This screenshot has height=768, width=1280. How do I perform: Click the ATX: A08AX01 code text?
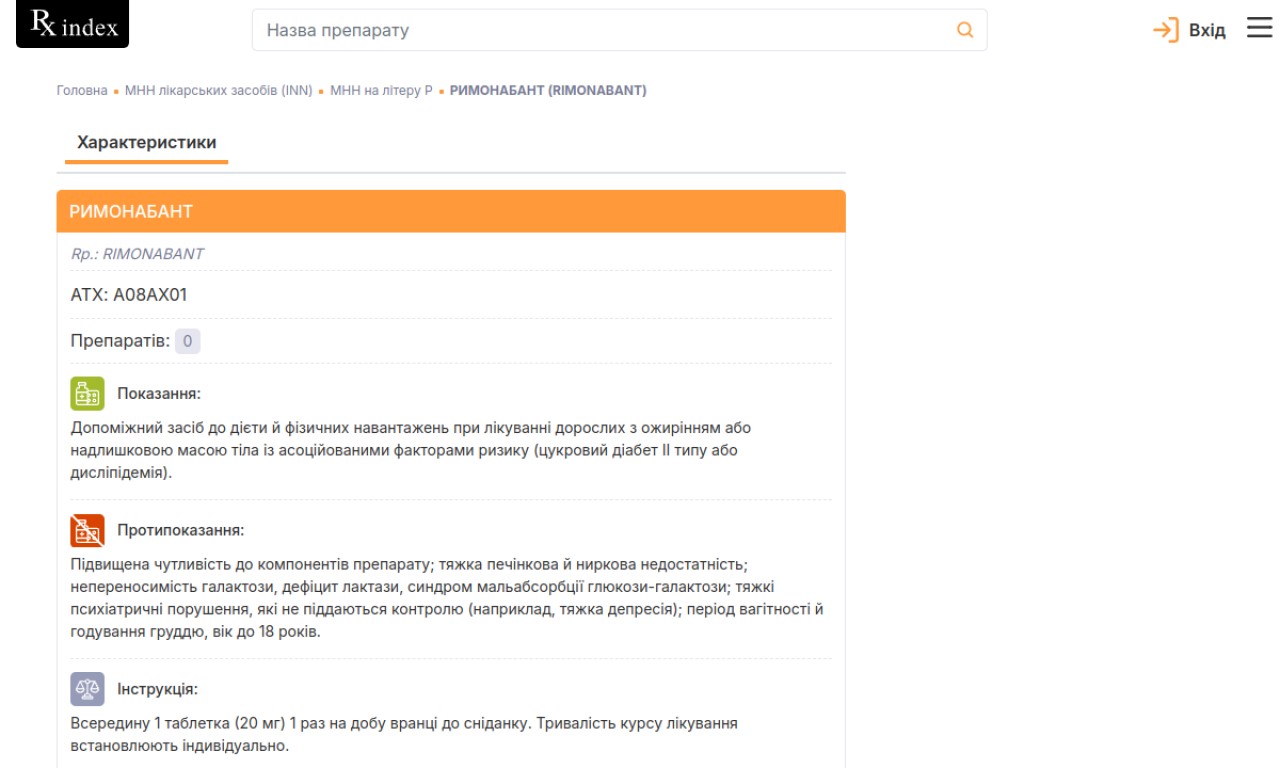[x=129, y=295]
